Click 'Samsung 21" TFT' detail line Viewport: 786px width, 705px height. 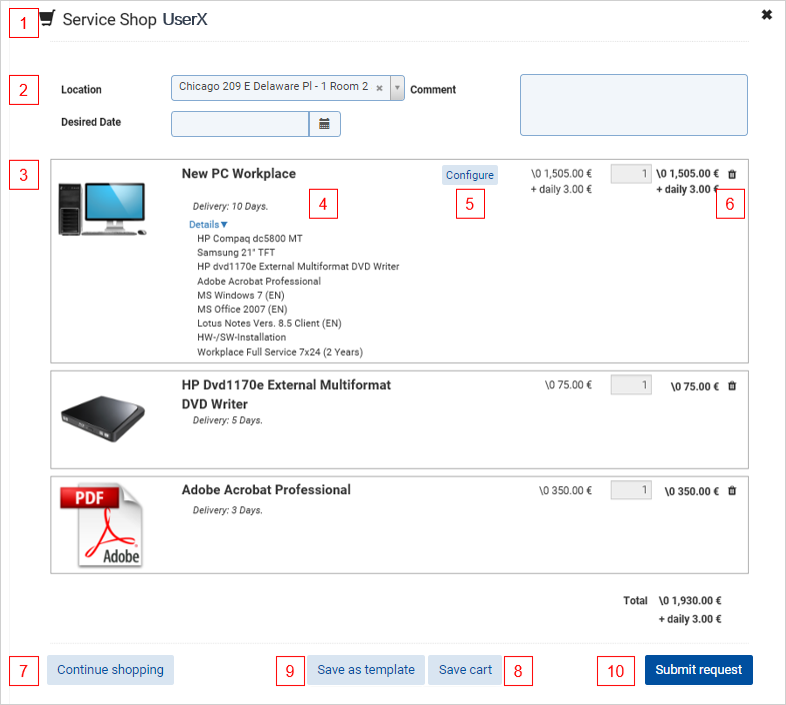tap(236, 253)
